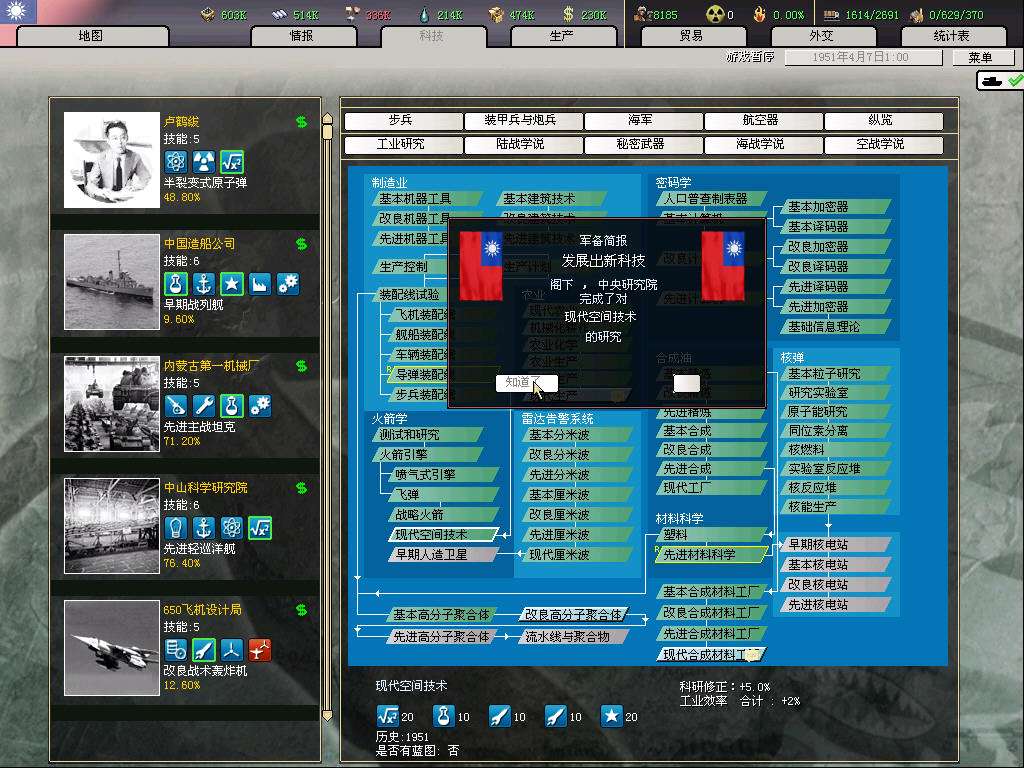Select the 早期核电站 technology
The width and height of the screenshot is (1024, 768).
click(836, 545)
